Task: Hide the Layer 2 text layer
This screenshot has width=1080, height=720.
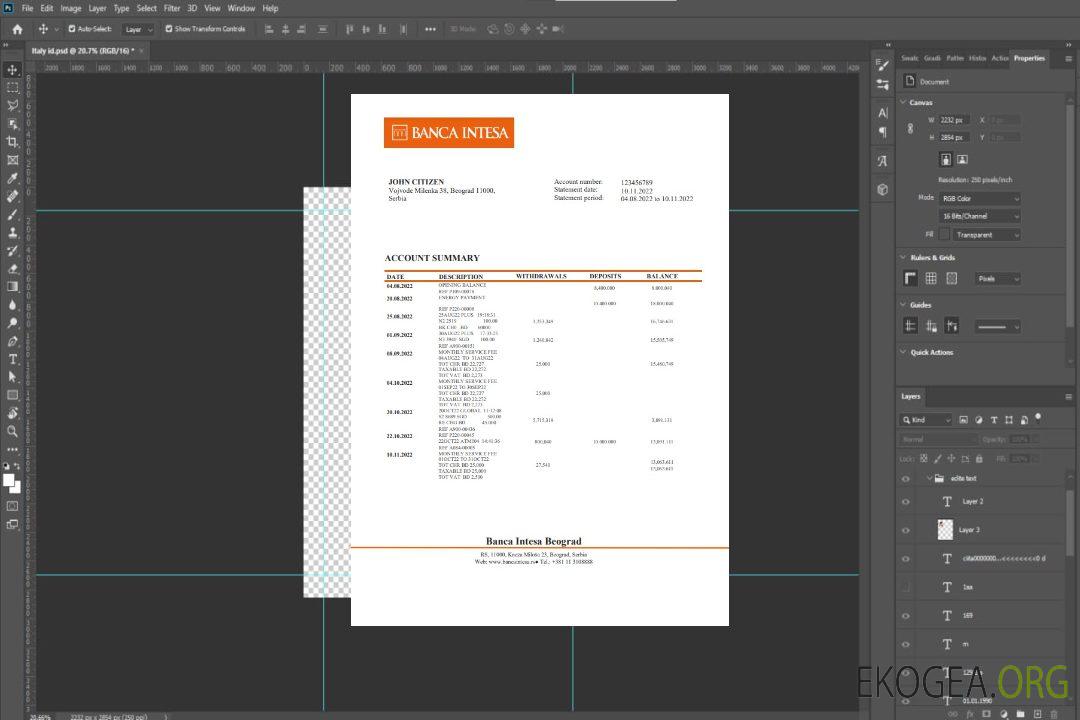Action: pyautogui.click(x=906, y=502)
